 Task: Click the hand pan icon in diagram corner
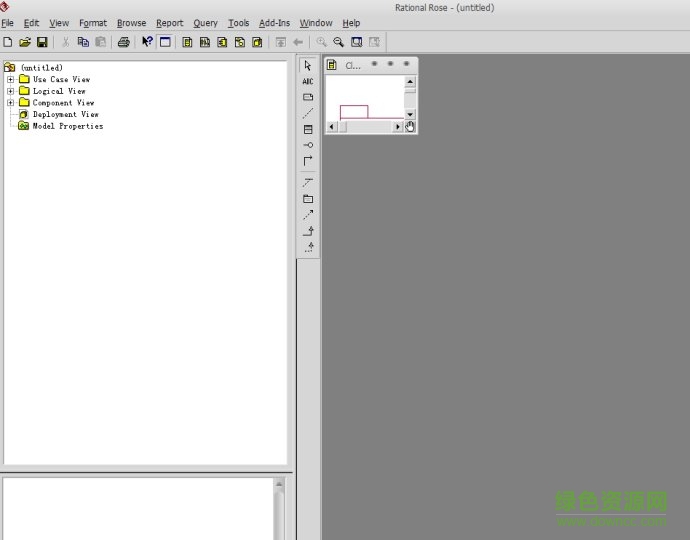coord(410,127)
